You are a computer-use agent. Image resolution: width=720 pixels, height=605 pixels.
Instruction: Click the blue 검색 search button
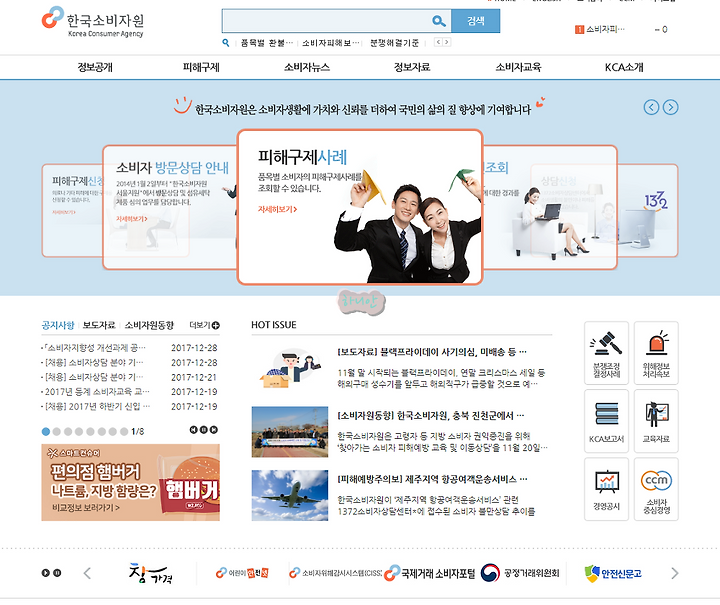click(x=476, y=21)
